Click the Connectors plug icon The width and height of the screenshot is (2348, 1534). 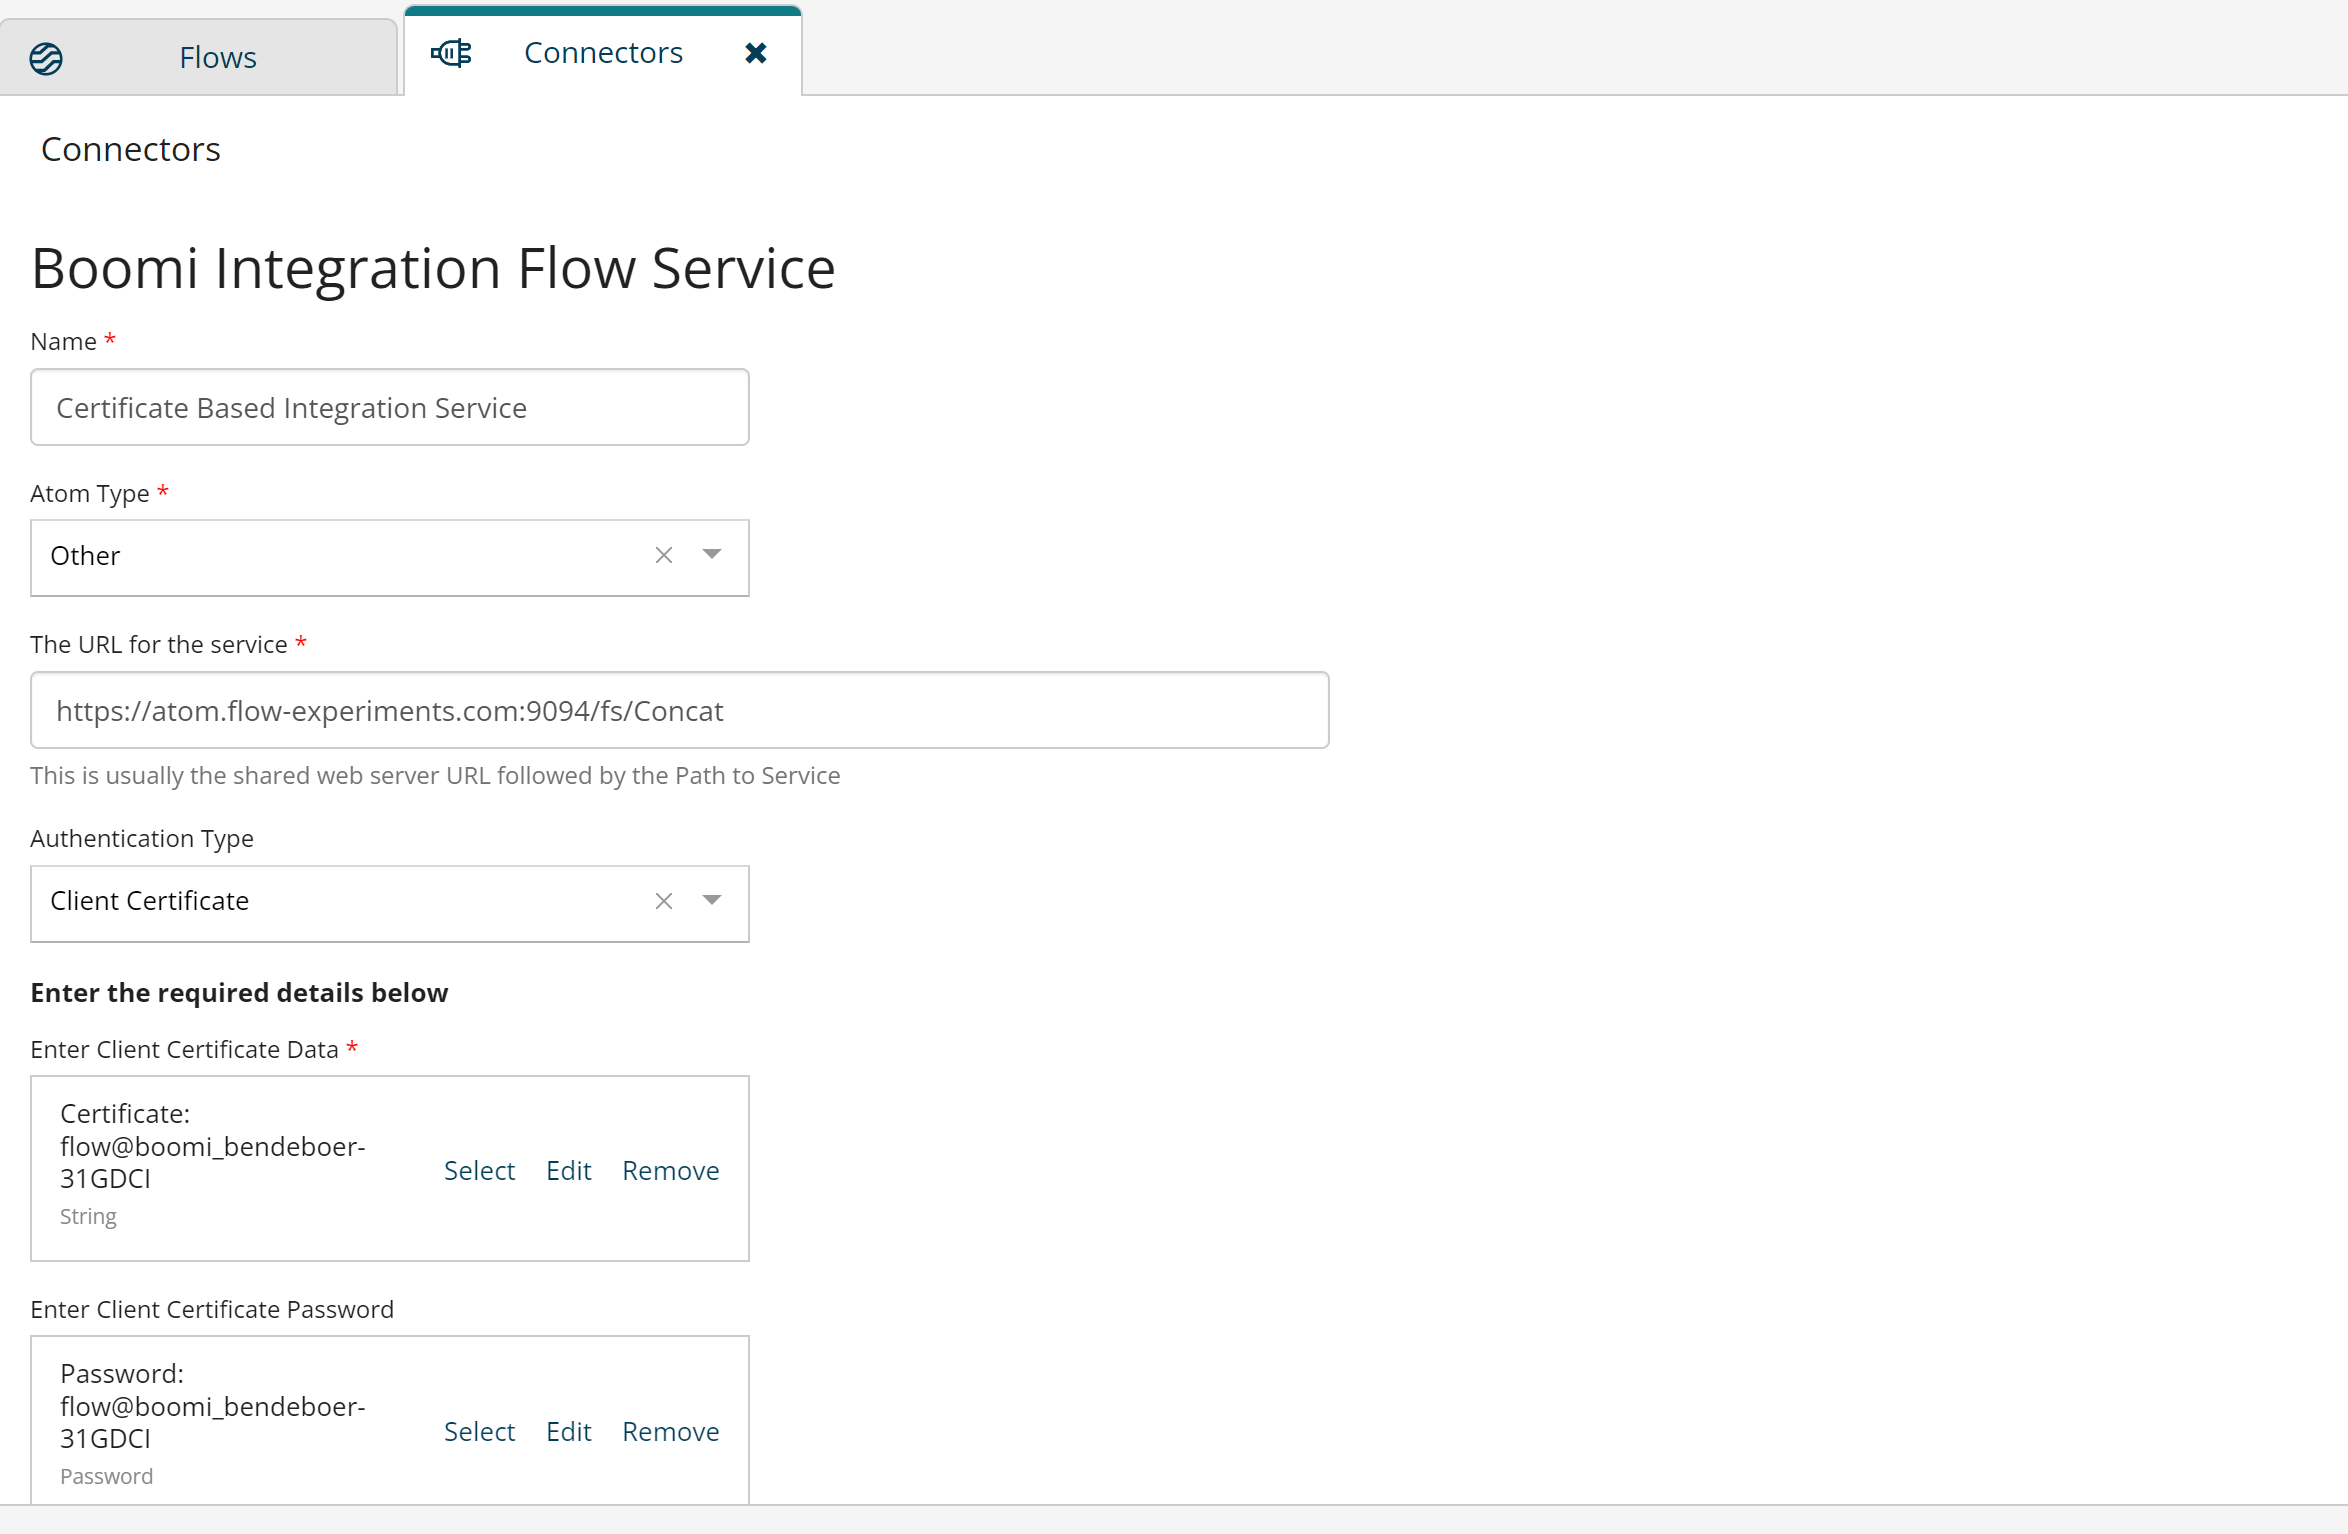point(452,53)
